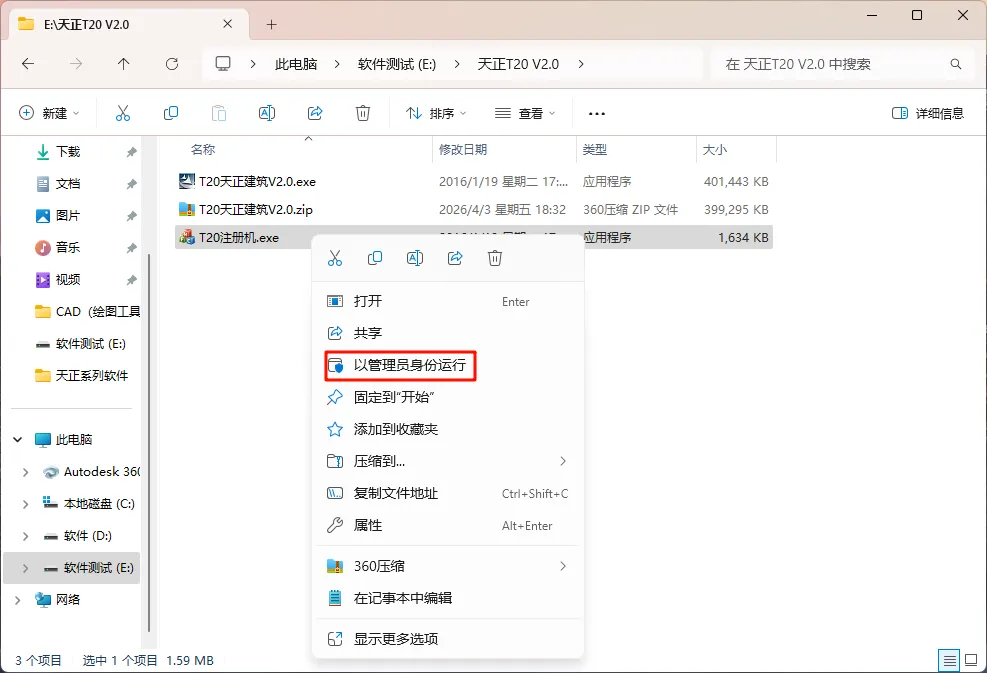Choose 添加到收藏夹 from context menu
The width and height of the screenshot is (987, 673).
click(448, 429)
